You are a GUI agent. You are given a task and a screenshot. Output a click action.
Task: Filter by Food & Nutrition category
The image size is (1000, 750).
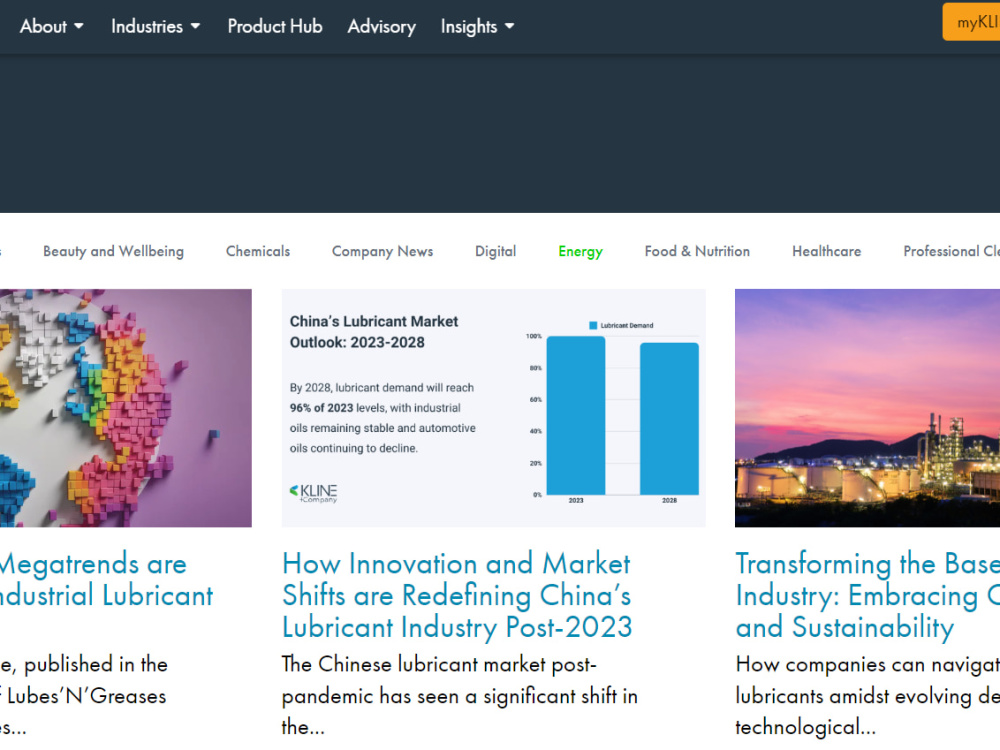point(697,251)
